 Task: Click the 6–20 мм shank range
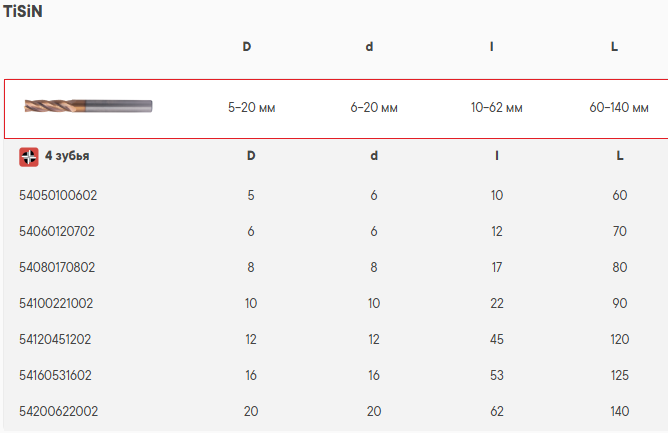pyautogui.click(x=374, y=107)
